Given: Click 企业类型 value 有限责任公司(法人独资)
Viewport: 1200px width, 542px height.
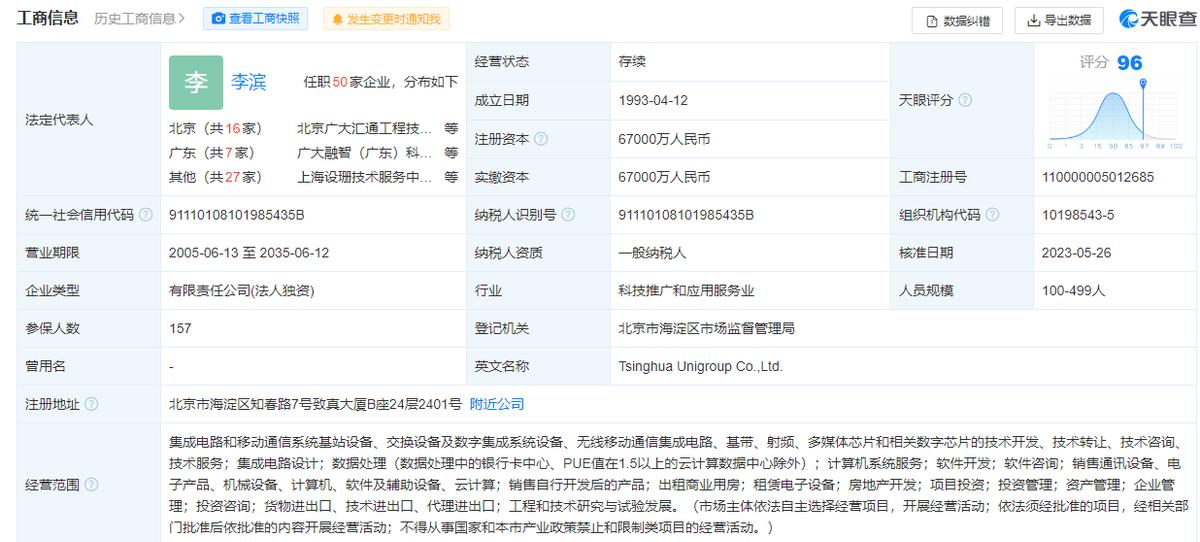Looking at the screenshot, I should pyautogui.click(x=241, y=291).
